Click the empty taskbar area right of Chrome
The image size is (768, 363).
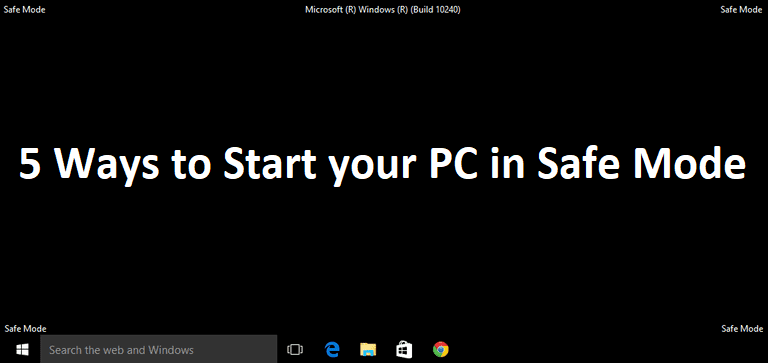(x=607, y=349)
